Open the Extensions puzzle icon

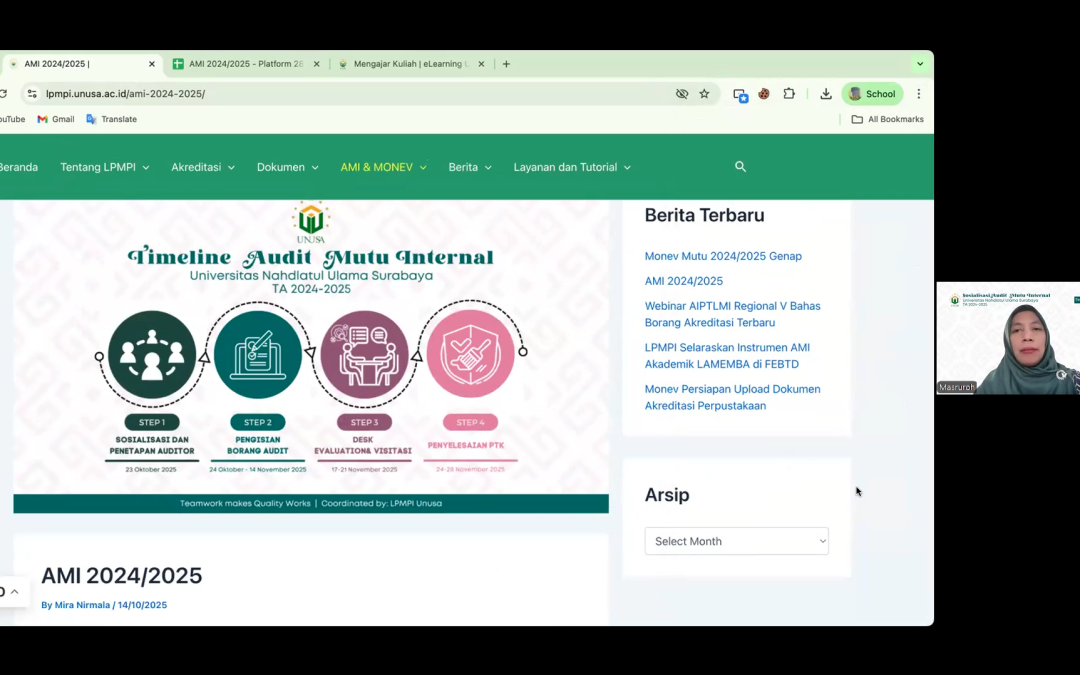(x=789, y=94)
